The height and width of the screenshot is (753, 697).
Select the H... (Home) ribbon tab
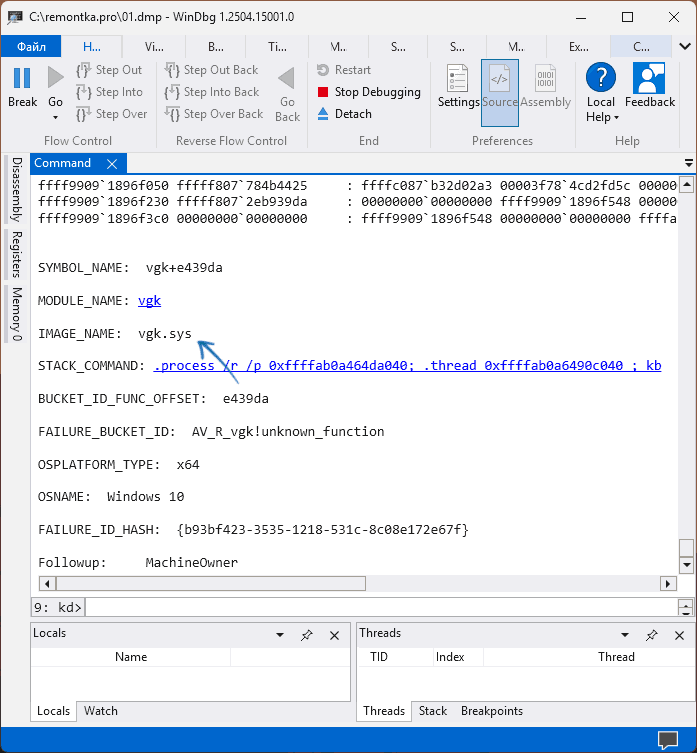point(92,47)
